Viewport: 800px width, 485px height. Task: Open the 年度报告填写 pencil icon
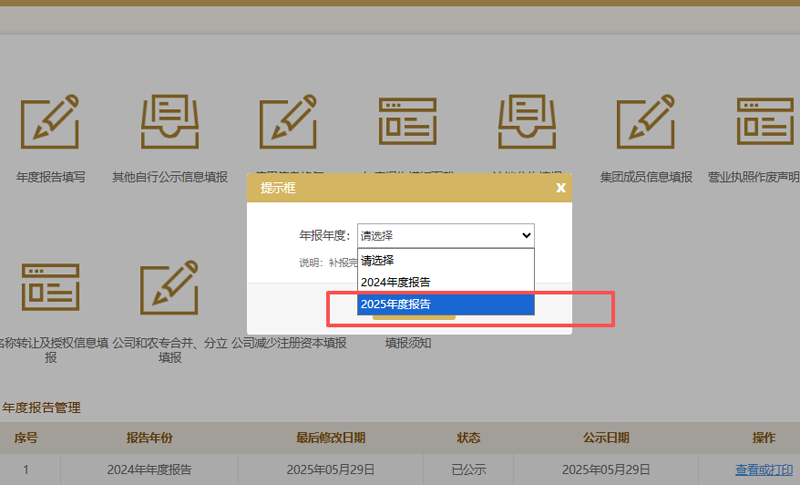click(x=50, y=122)
